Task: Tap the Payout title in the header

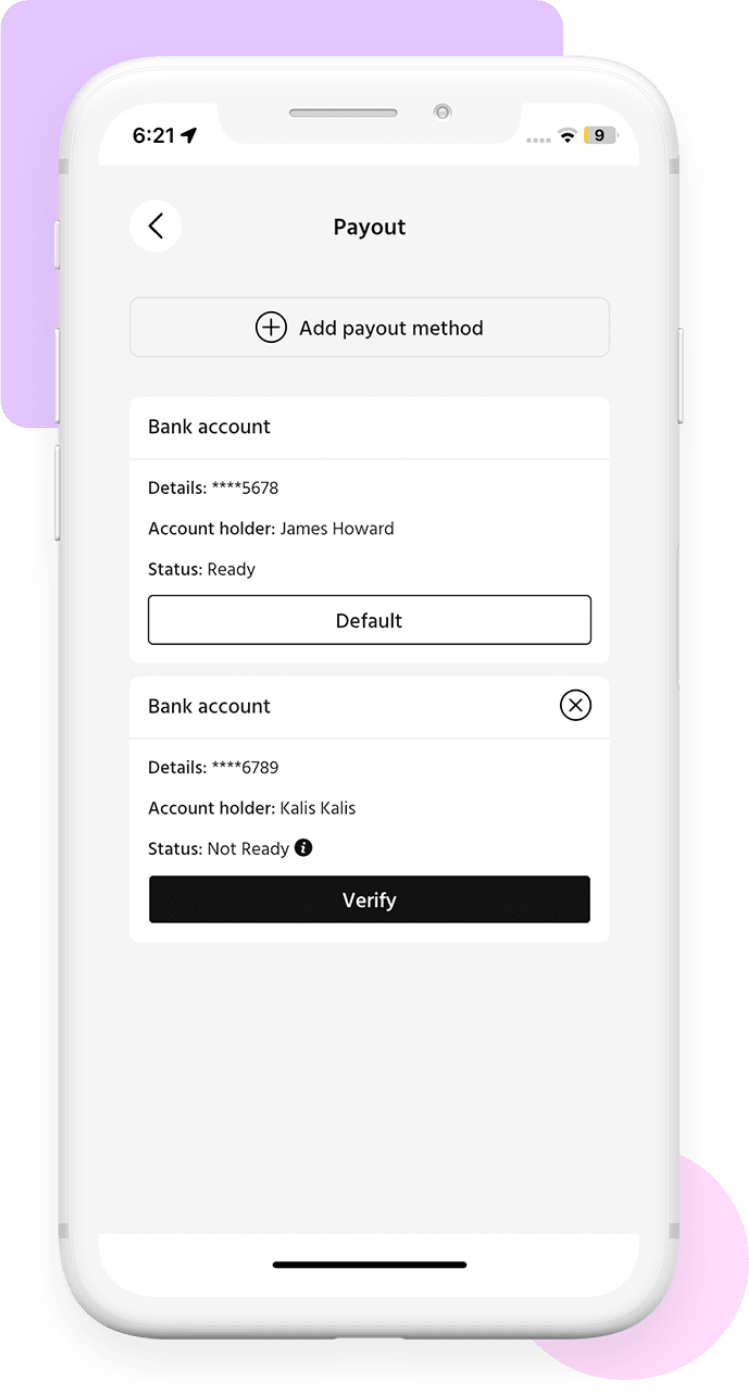Action: point(369,227)
